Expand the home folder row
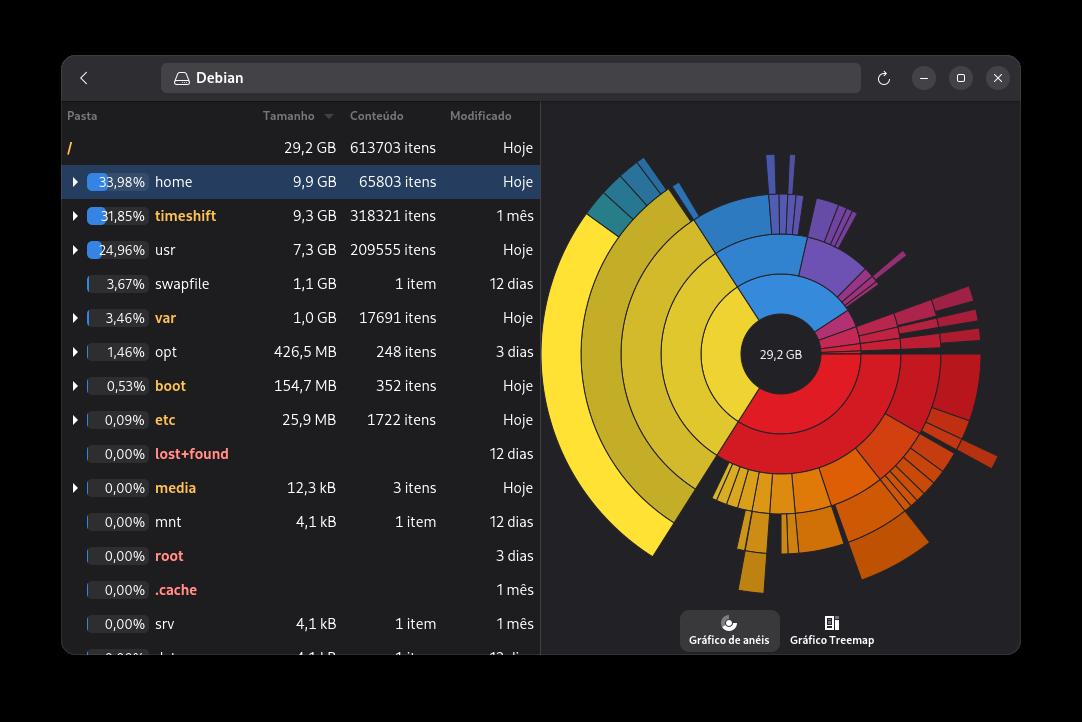Viewport: 1082px width, 722px height. tap(75, 182)
